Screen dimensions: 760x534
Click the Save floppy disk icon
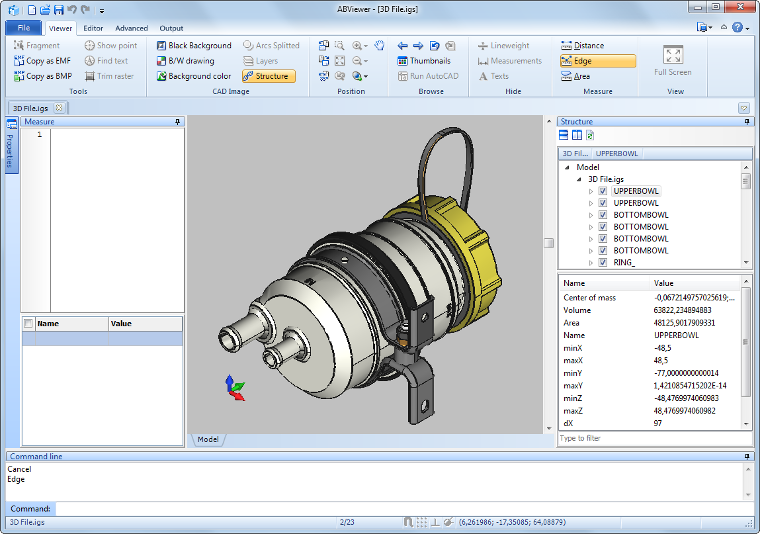coord(59,9)
